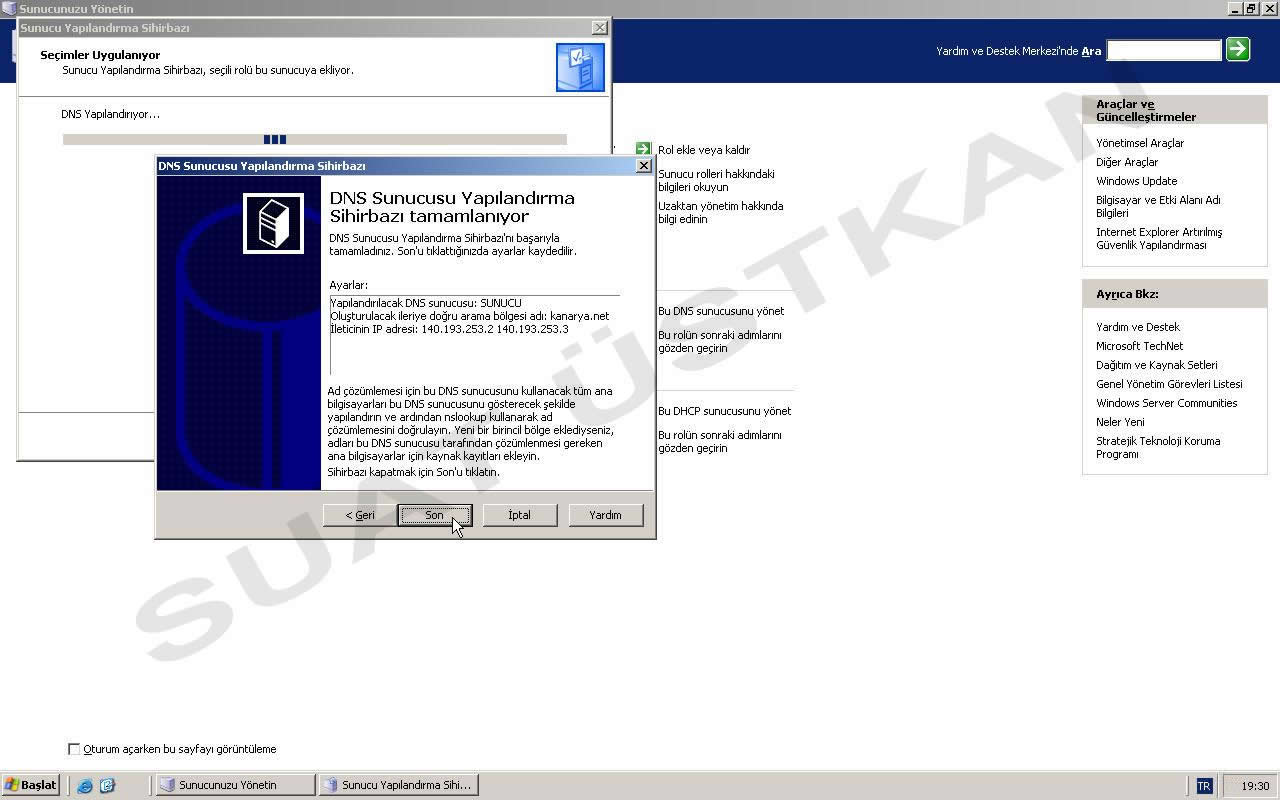Switch to Sunucu Yapılandırma Sihirbazı taskbar button

(x=398, y=785)
